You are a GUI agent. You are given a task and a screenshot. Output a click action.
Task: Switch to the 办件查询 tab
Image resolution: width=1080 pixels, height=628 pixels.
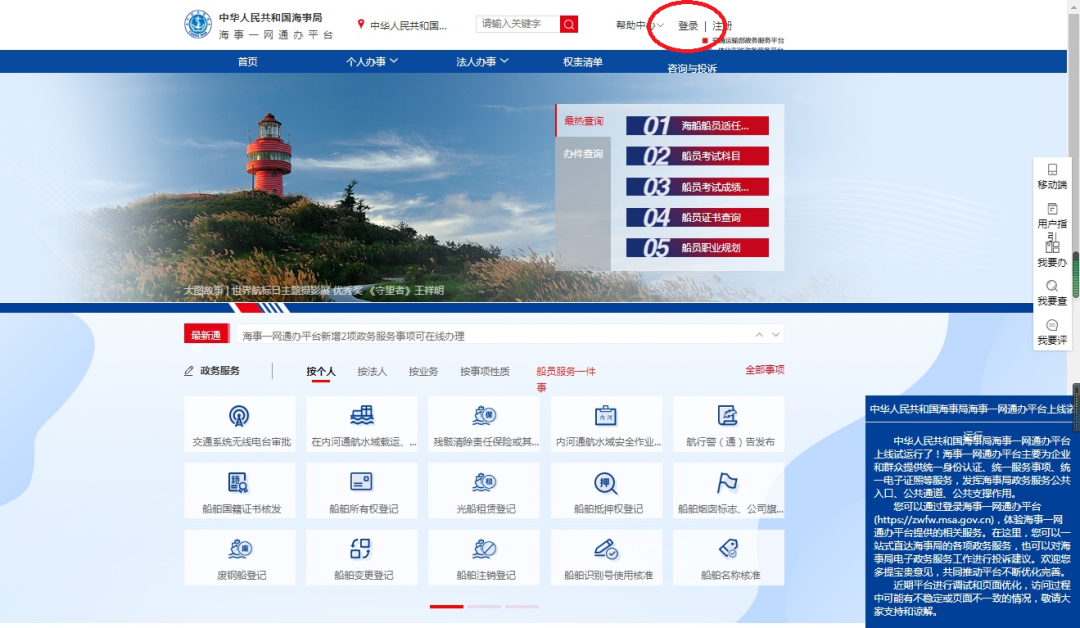[x=583, y=154]
